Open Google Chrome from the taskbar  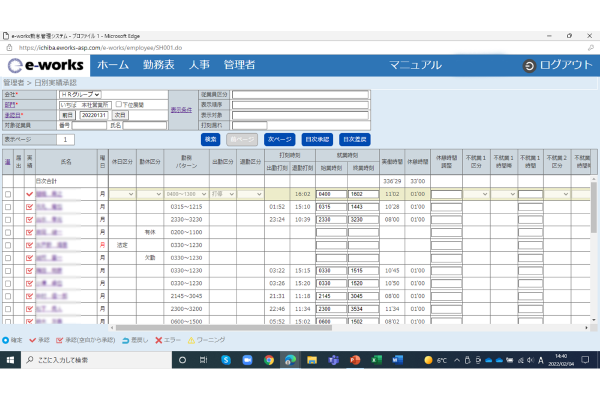(x=269, y=360)
